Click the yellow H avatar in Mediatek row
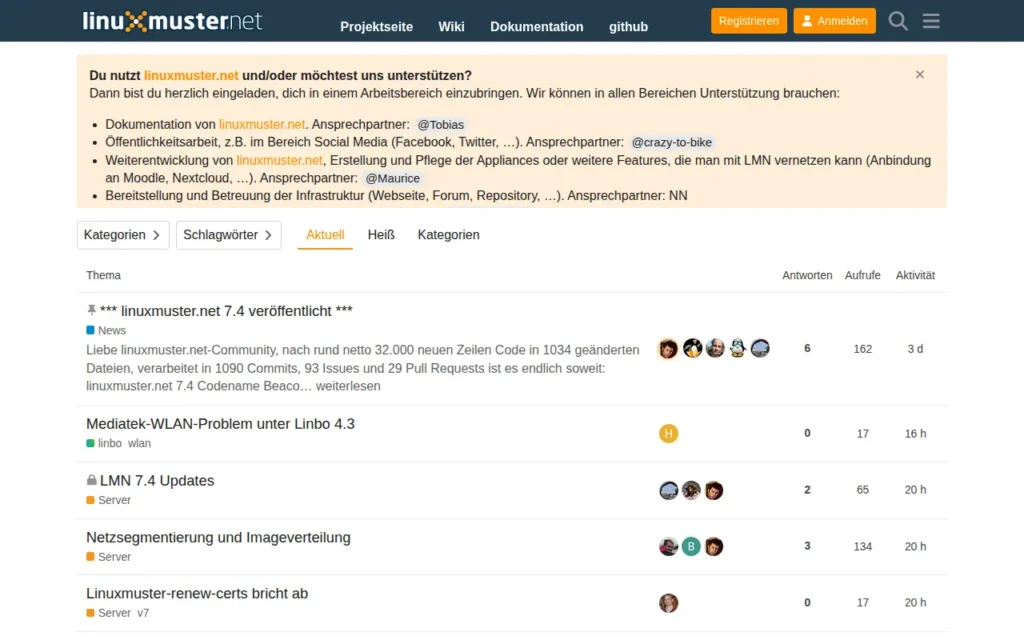Viewport: 1024px width, 640px height. [x=668, y=434]
